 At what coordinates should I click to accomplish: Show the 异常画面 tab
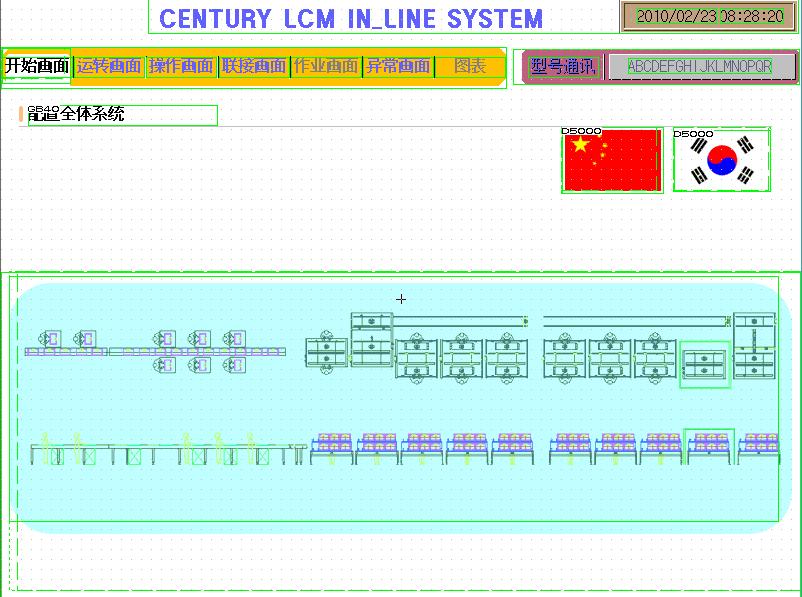tap(398, 67)
